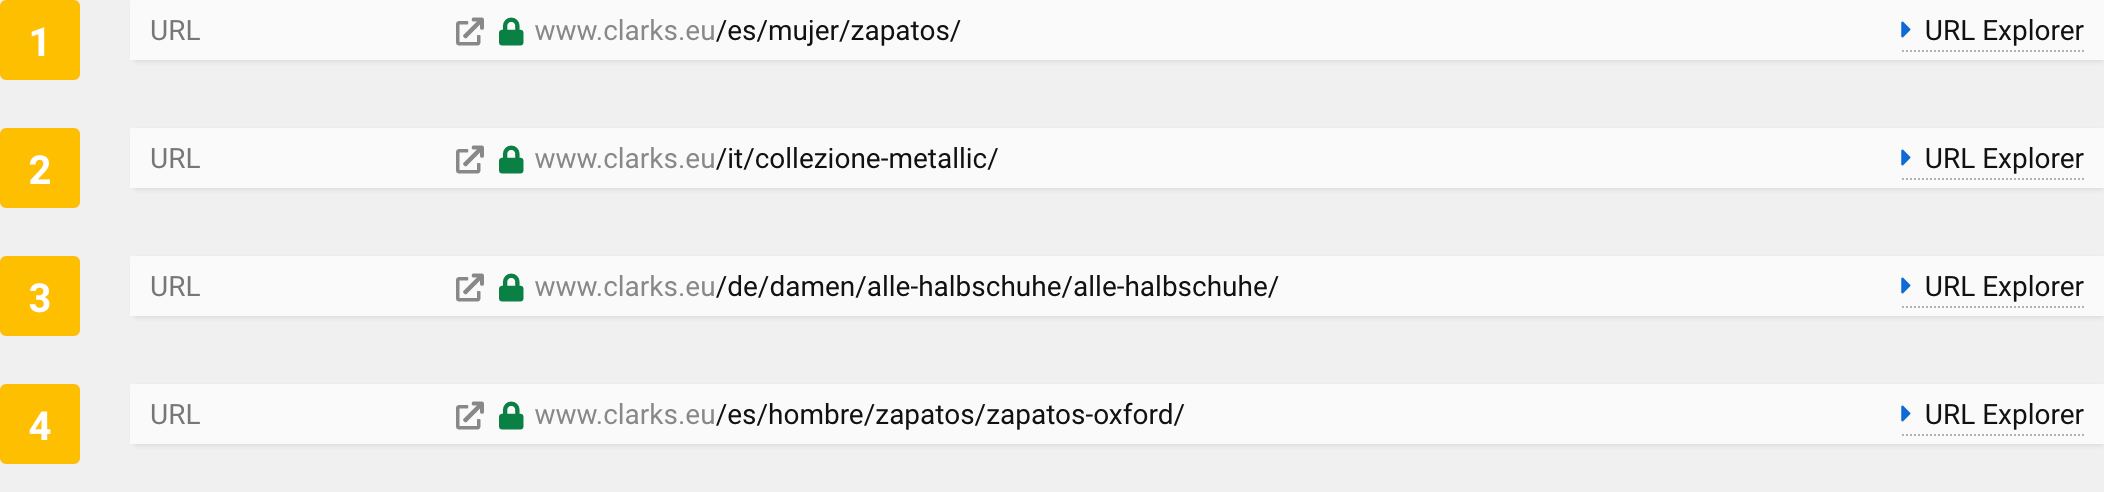
Task: Select the yellow number 4 badge
Action: (x=40, y=425)
